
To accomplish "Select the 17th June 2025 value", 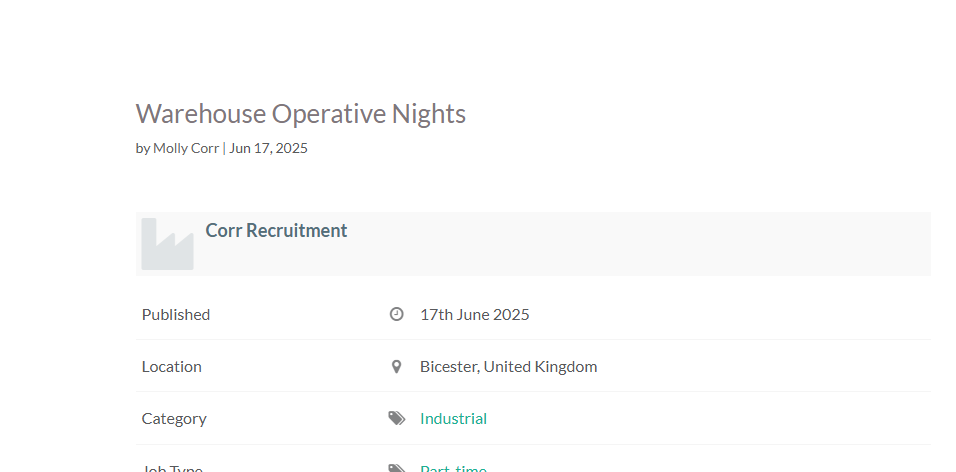I will [x=474, y=314].
